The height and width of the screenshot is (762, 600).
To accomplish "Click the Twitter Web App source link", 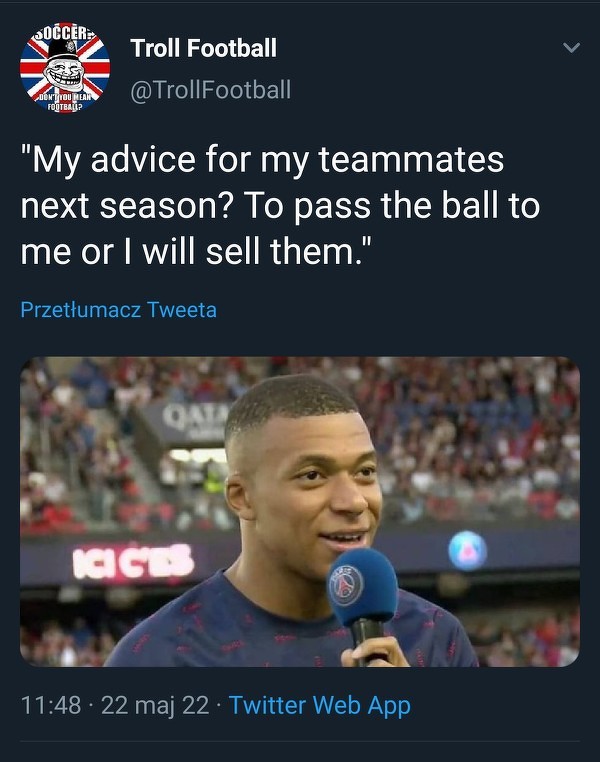I will [x=320, y=706].
